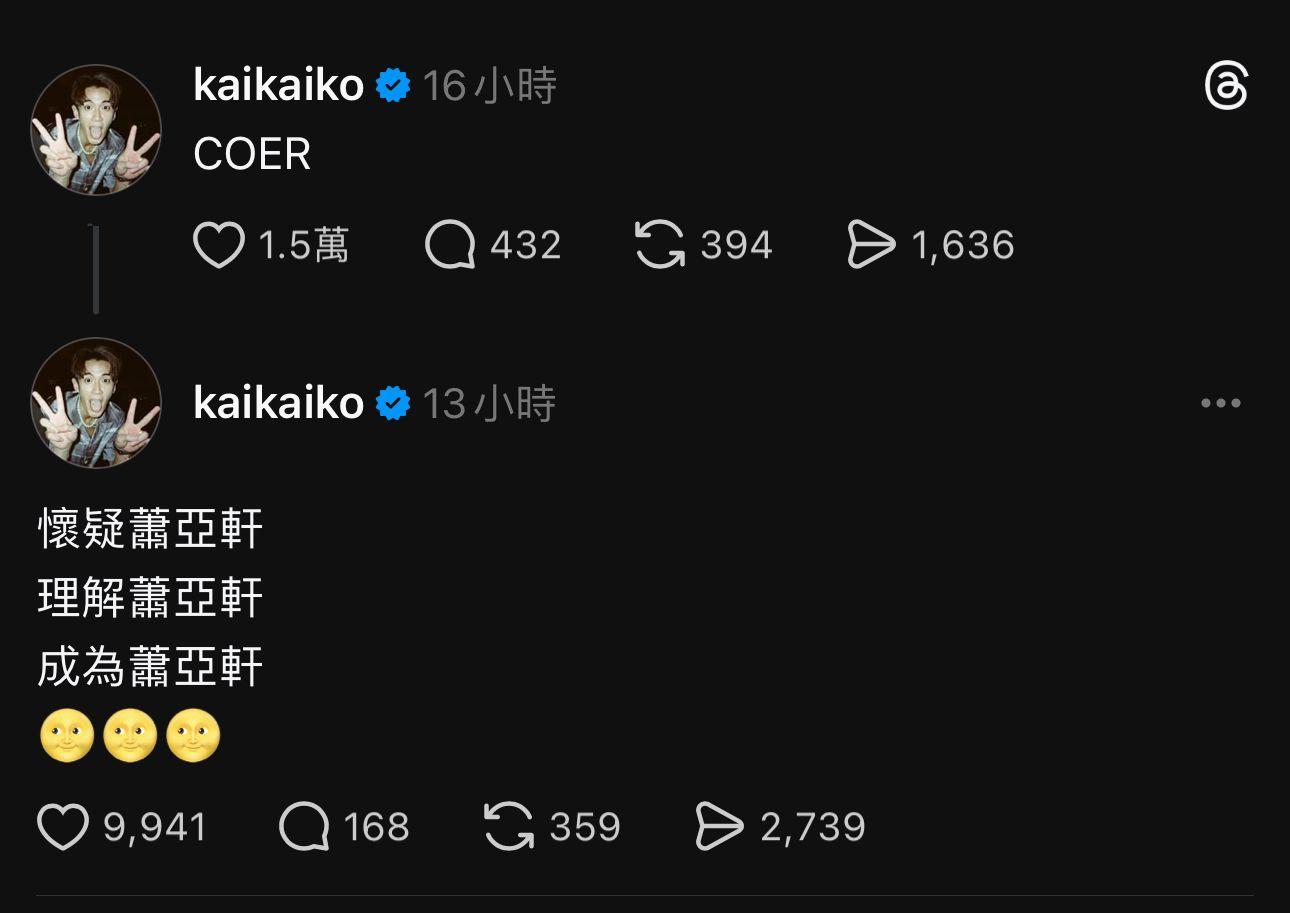Image resolution: width=1290 pixels, height=913 pixels.
Task: Like the 蕭亞軒 post with heart icon
Action: [x=63, y=828]
